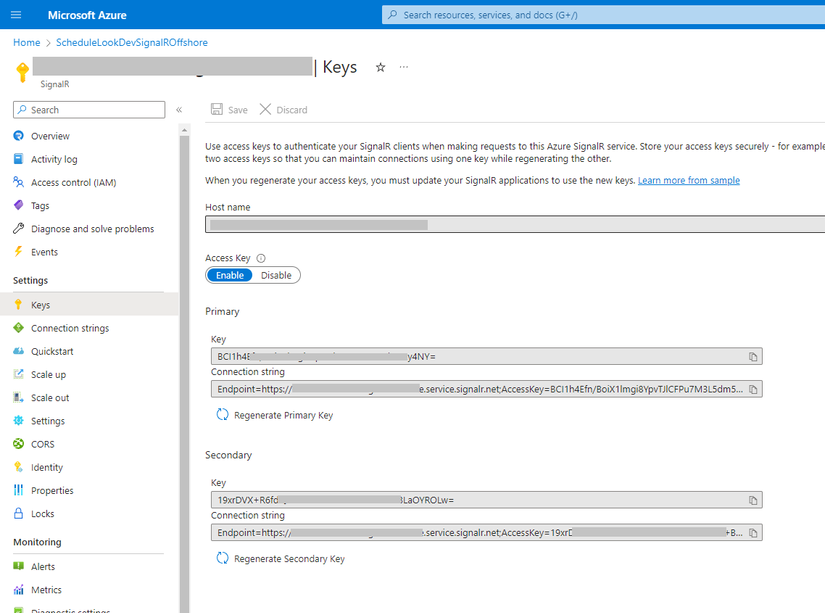
Task: Click the Metrics chart icon
Action: tap(18, 589)
